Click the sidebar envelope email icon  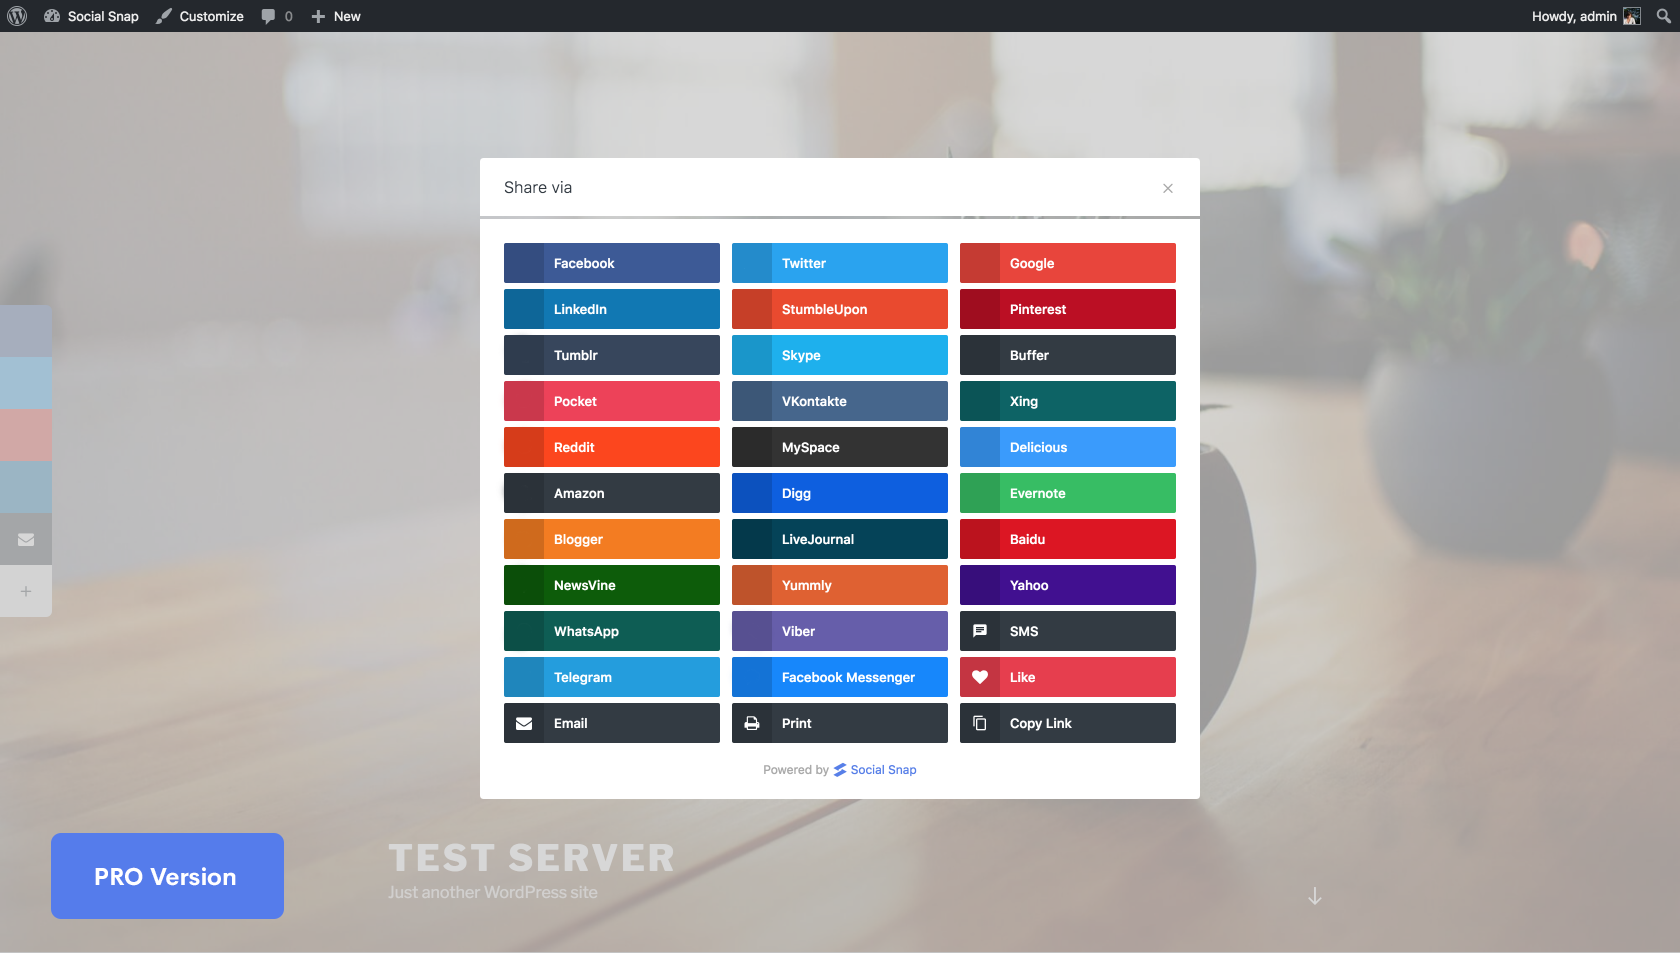click(x=26, y=540)
